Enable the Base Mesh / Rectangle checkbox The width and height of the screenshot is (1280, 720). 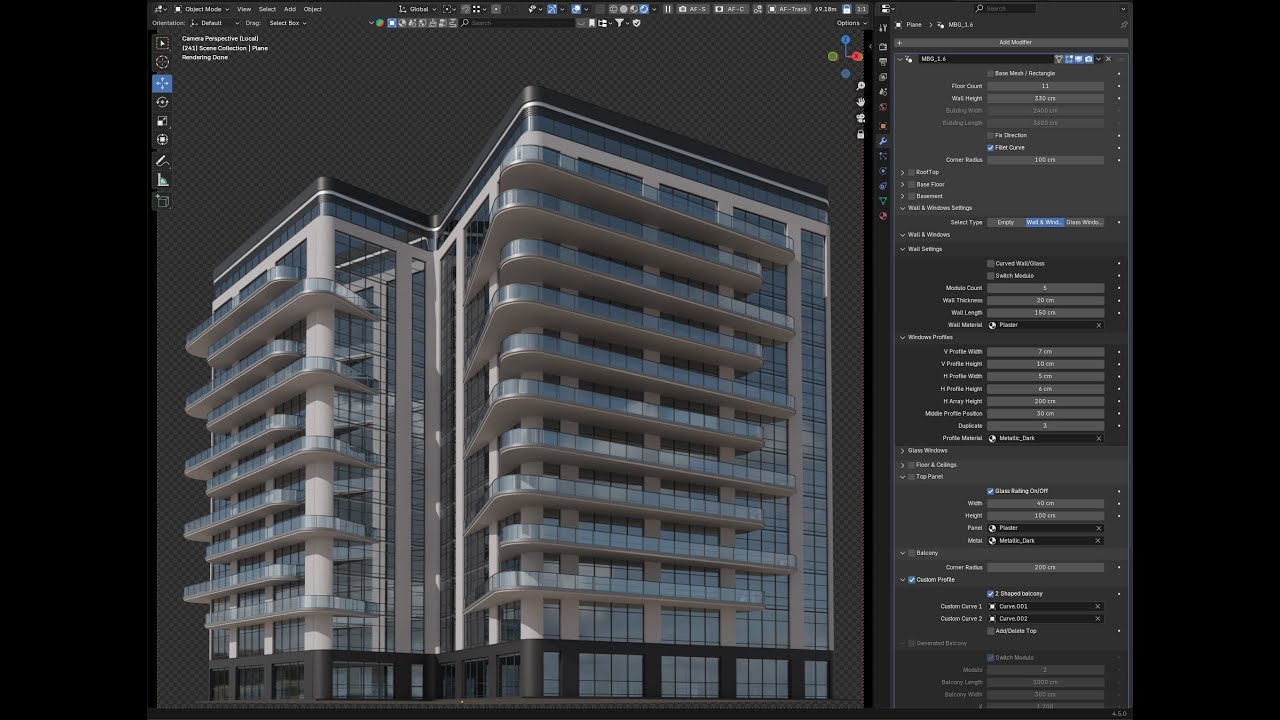click(991, 73)
